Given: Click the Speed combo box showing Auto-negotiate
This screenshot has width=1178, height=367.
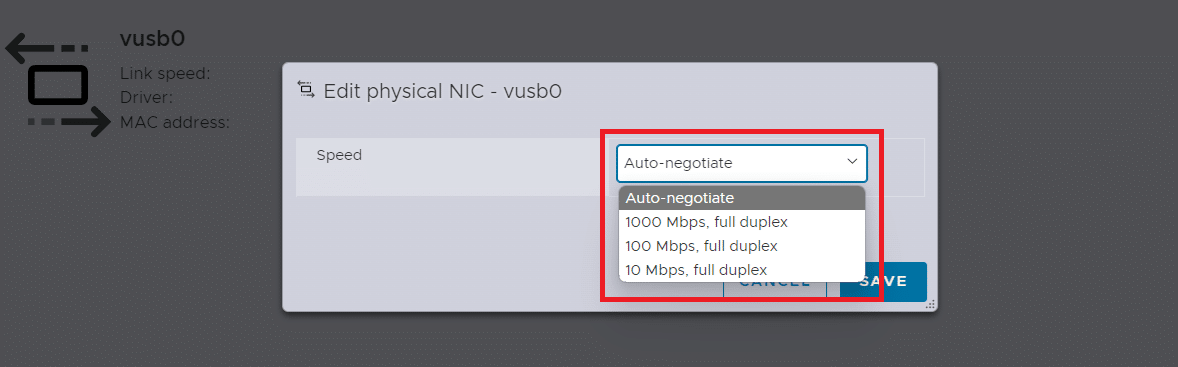Looking at the screenshot, I should (x=742, y=163).
